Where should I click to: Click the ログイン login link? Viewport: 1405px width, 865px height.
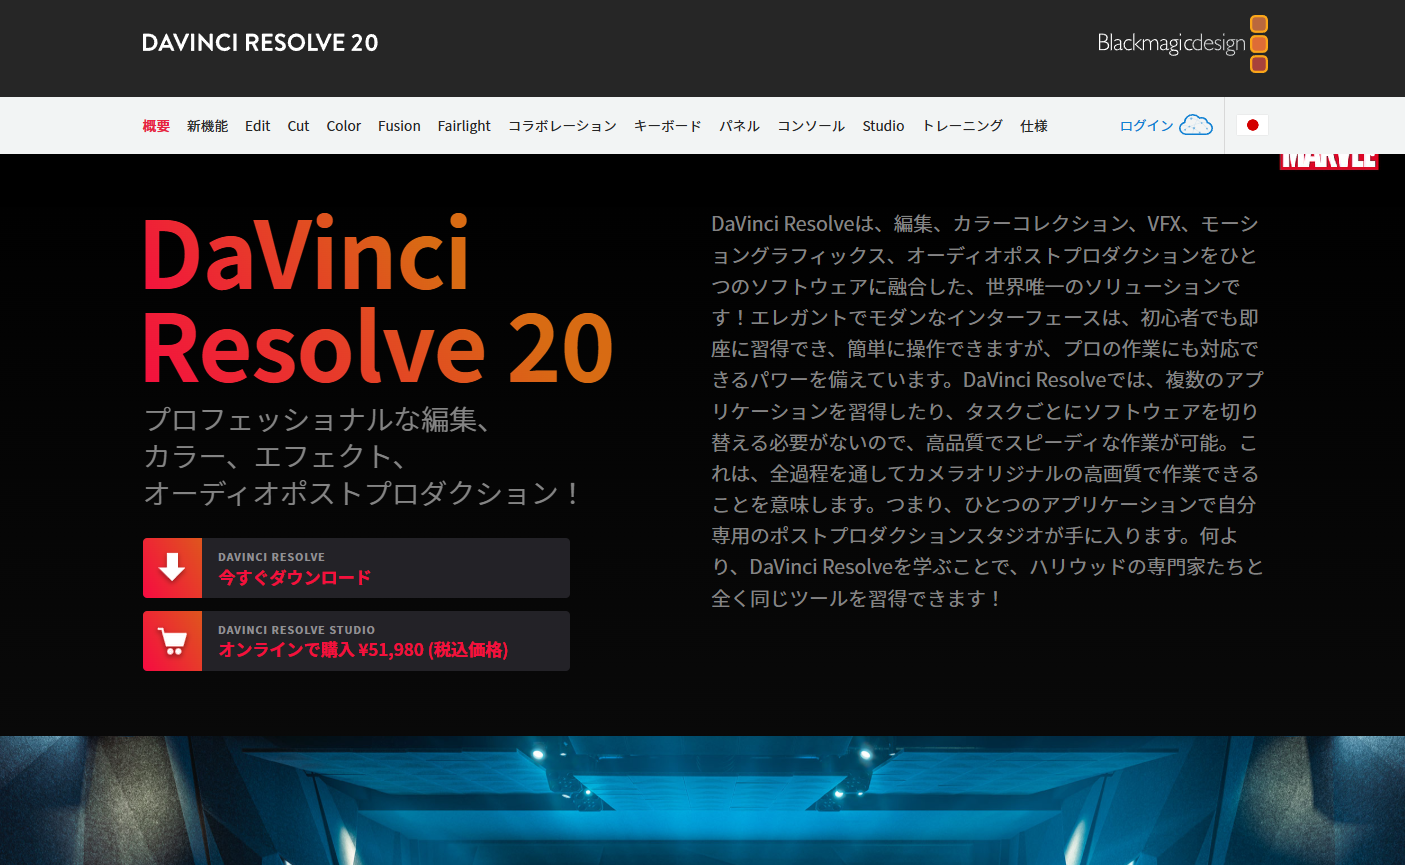[x=1146, y=126]
